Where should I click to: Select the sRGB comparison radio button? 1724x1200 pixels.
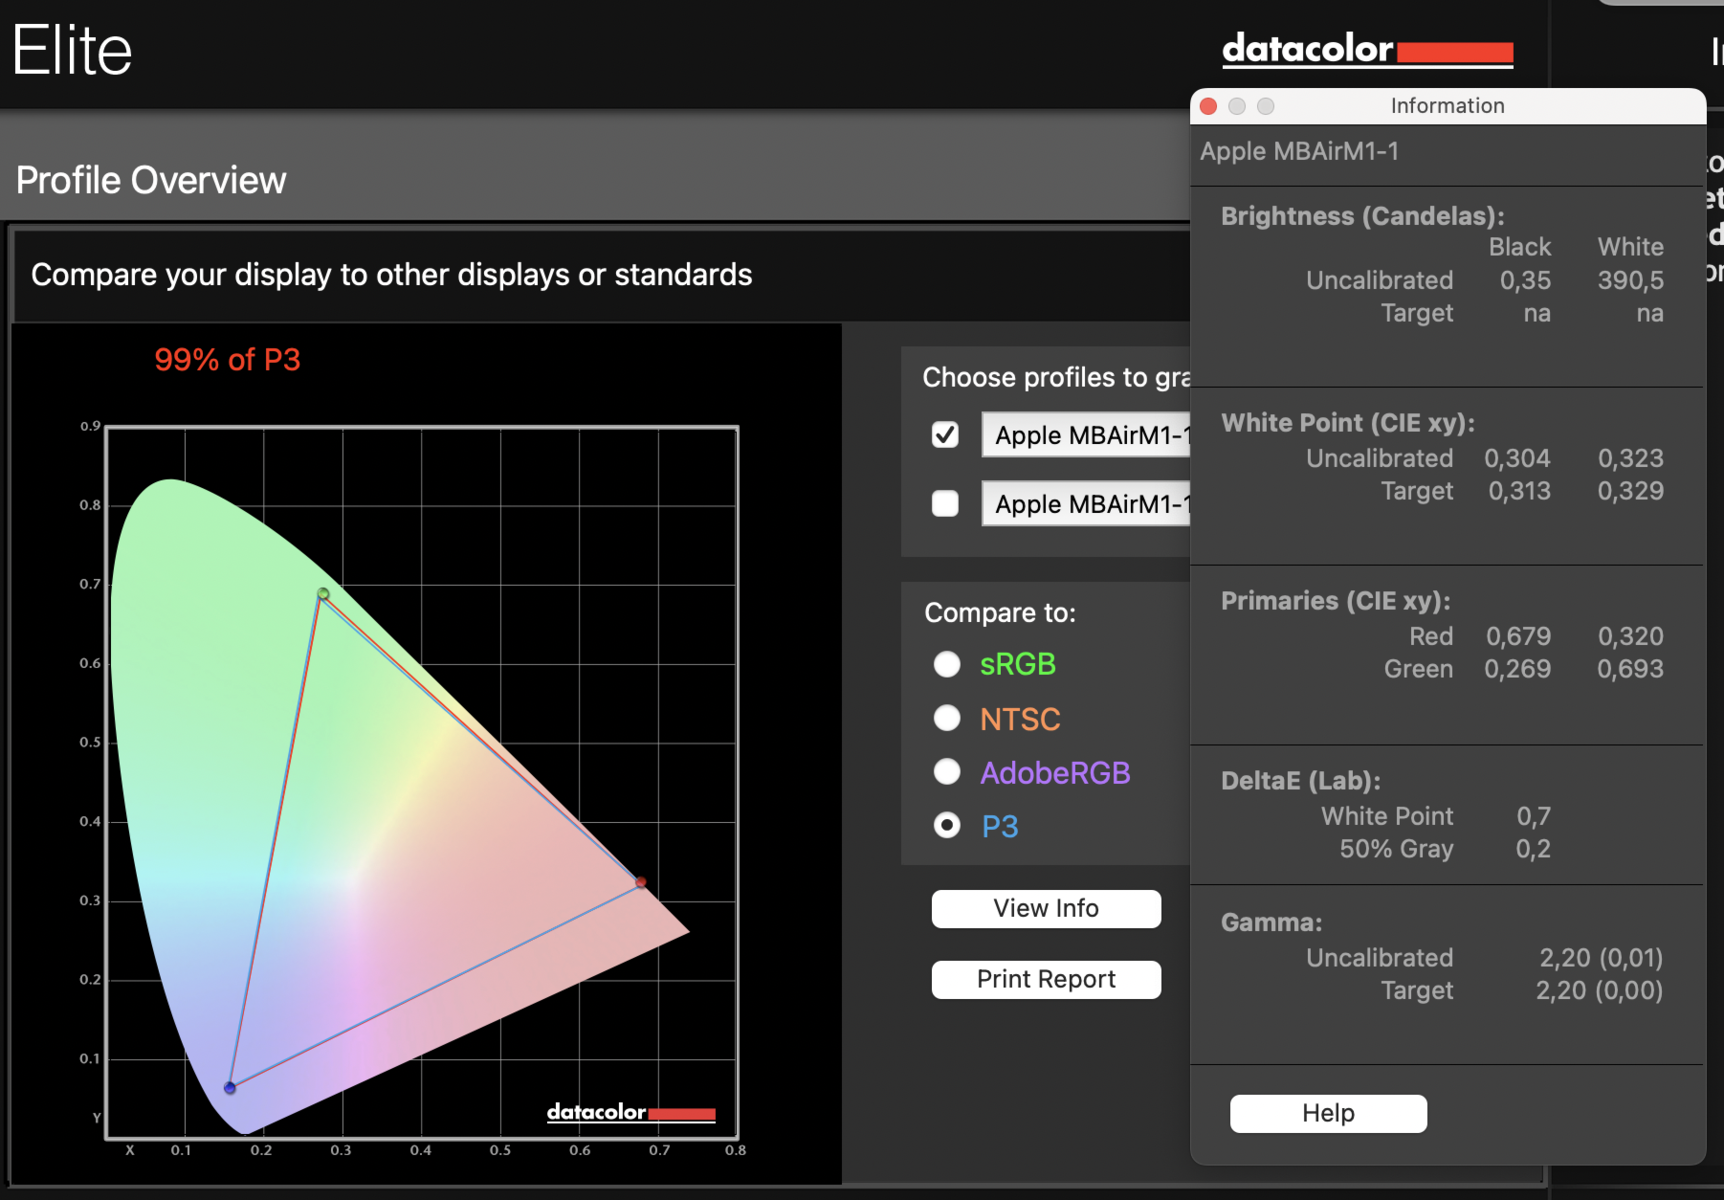pyautogui.click(x=947, y=664)
